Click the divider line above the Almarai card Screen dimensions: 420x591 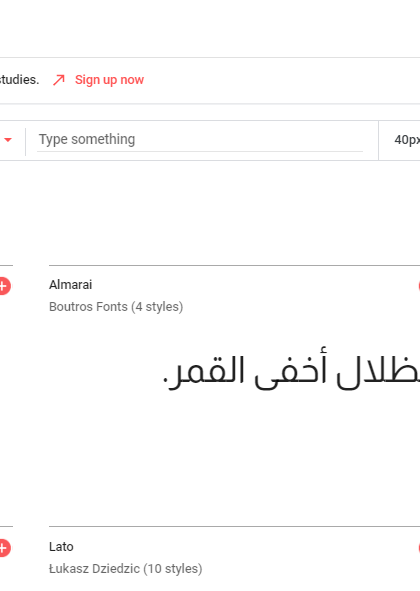pos(235,265)
